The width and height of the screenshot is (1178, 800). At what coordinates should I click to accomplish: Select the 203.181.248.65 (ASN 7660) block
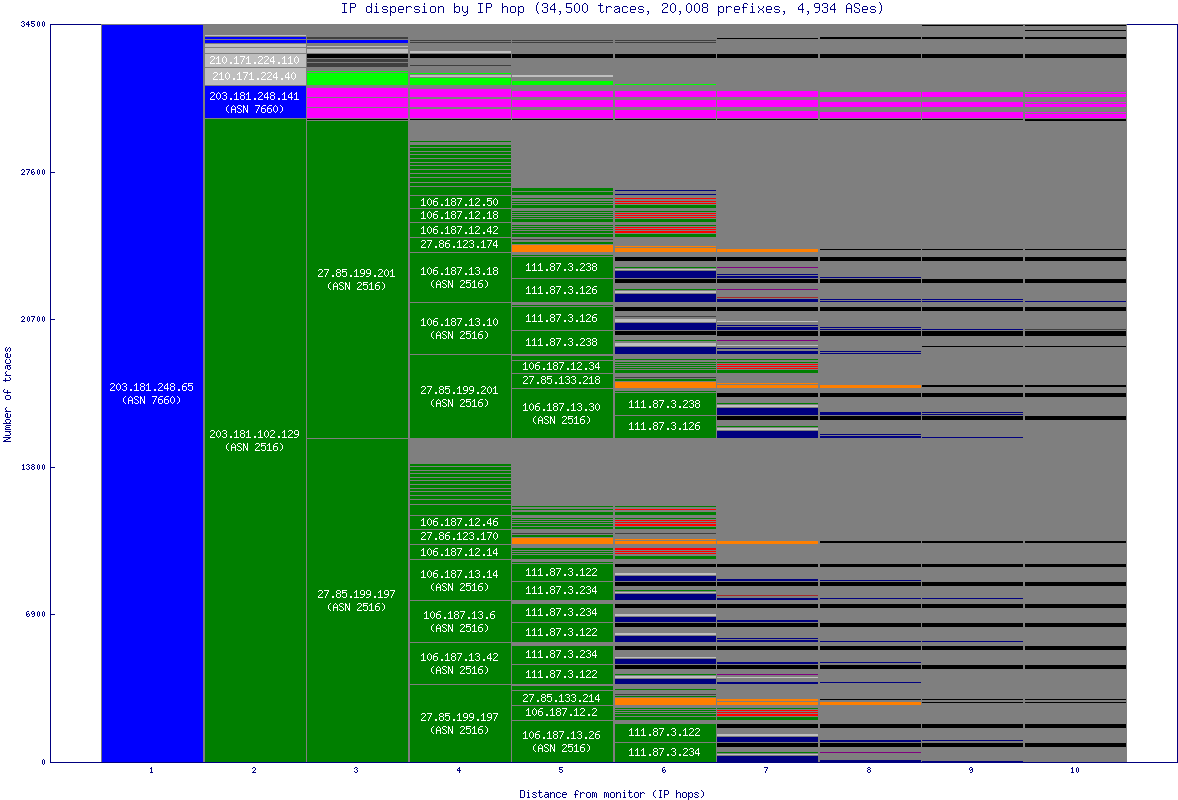(x=150, y=390)
